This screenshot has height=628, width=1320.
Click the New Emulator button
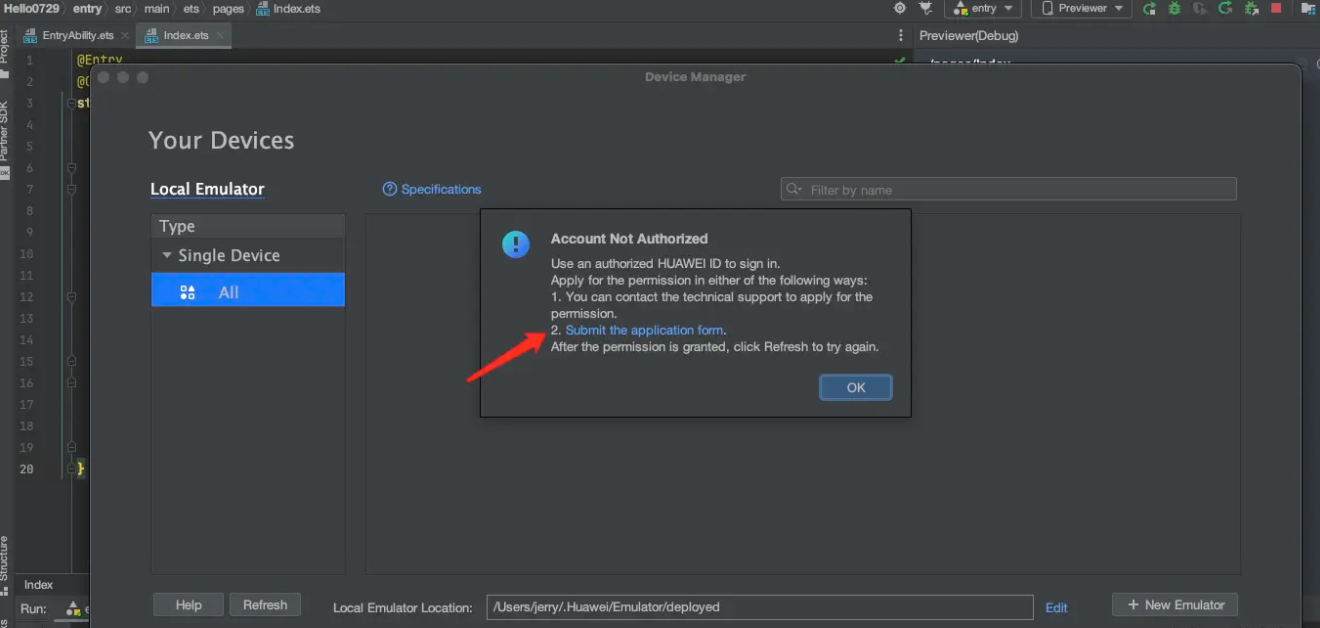click(x=1175, y=605)
